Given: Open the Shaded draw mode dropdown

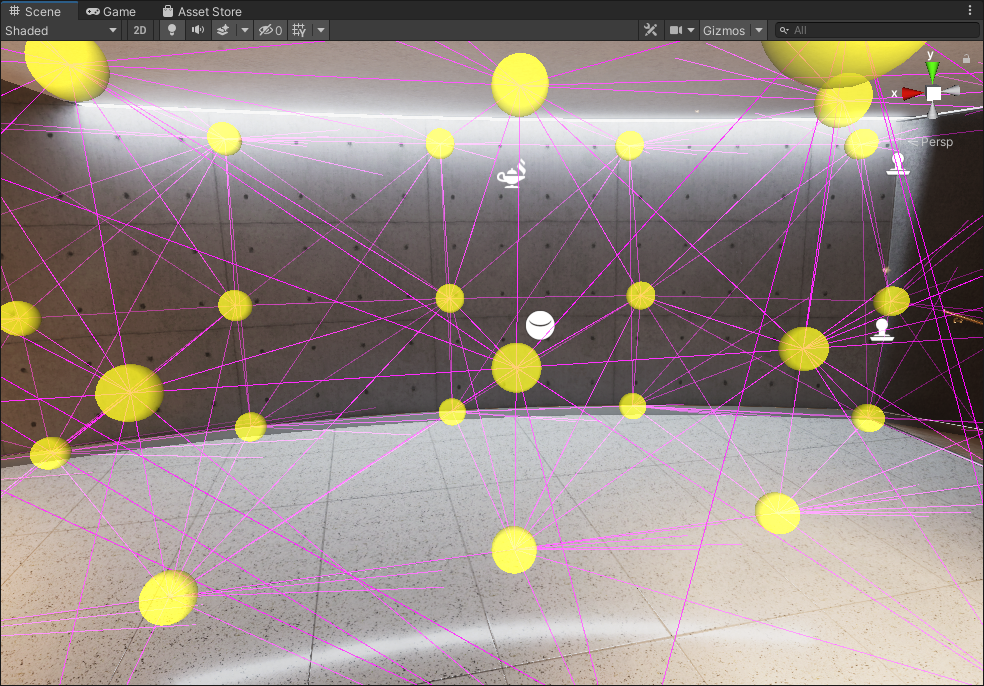Looking at the screenshot, I should pos(61,30).
